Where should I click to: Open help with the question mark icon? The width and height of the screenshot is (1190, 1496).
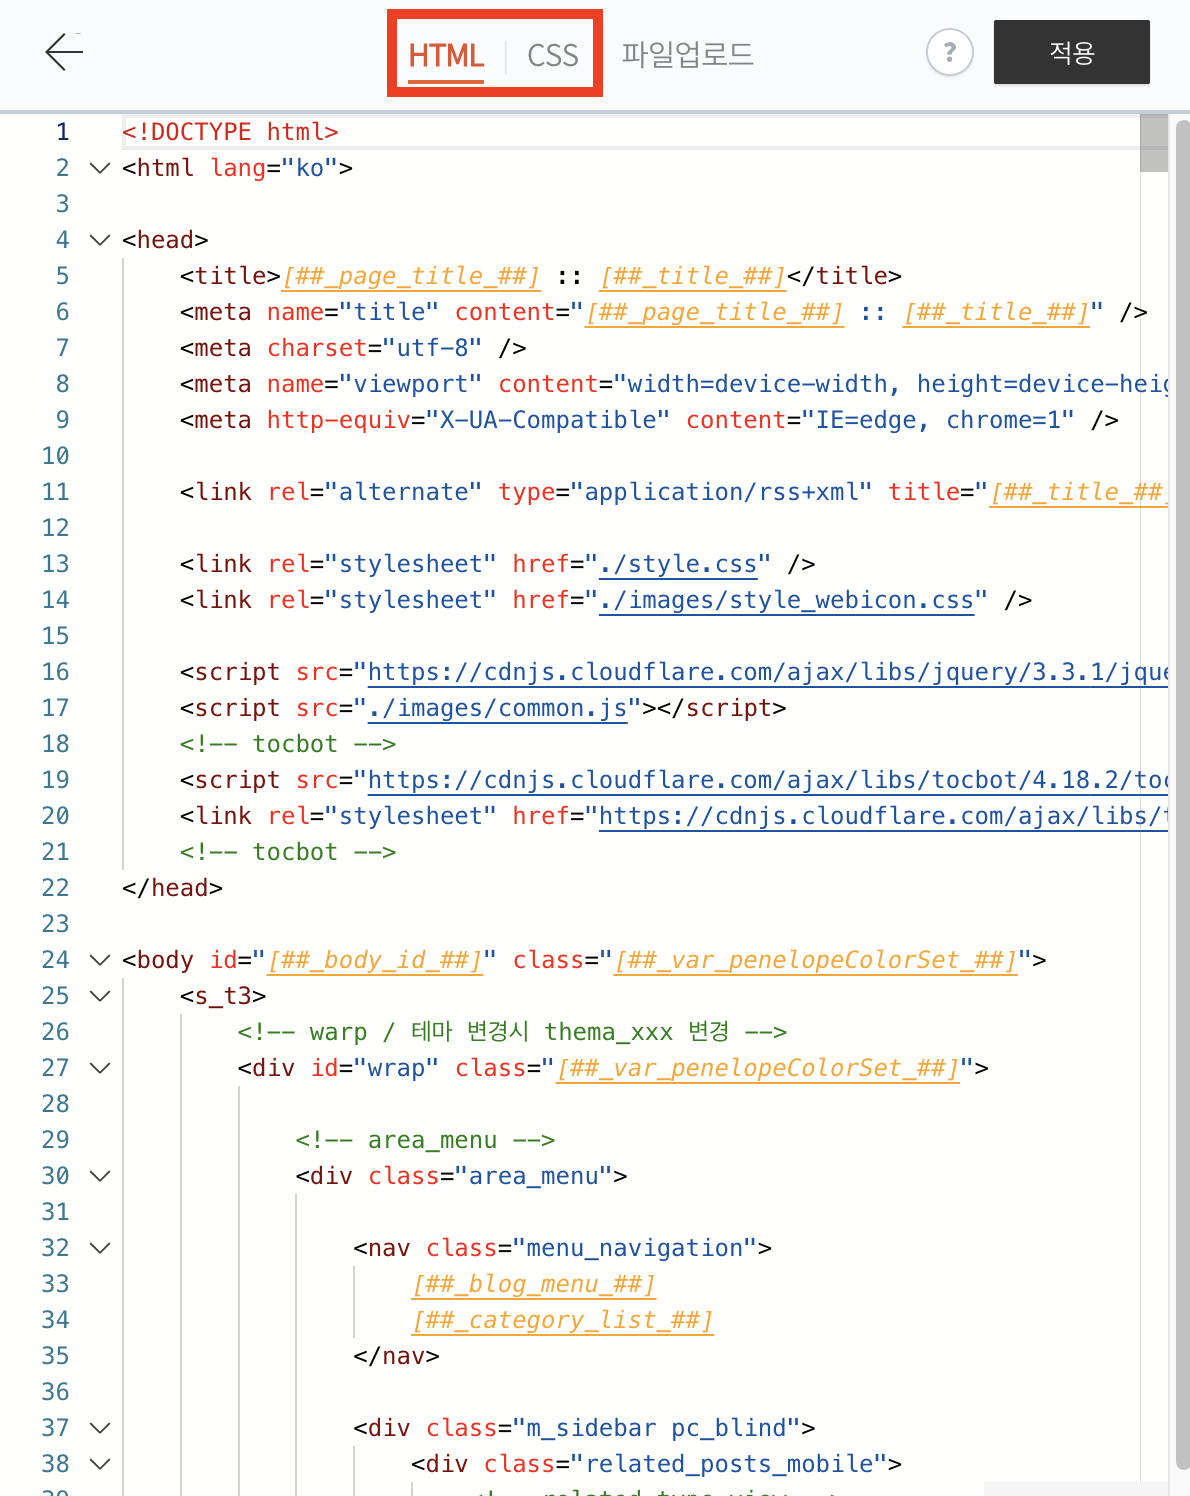(x=949, y=52)
